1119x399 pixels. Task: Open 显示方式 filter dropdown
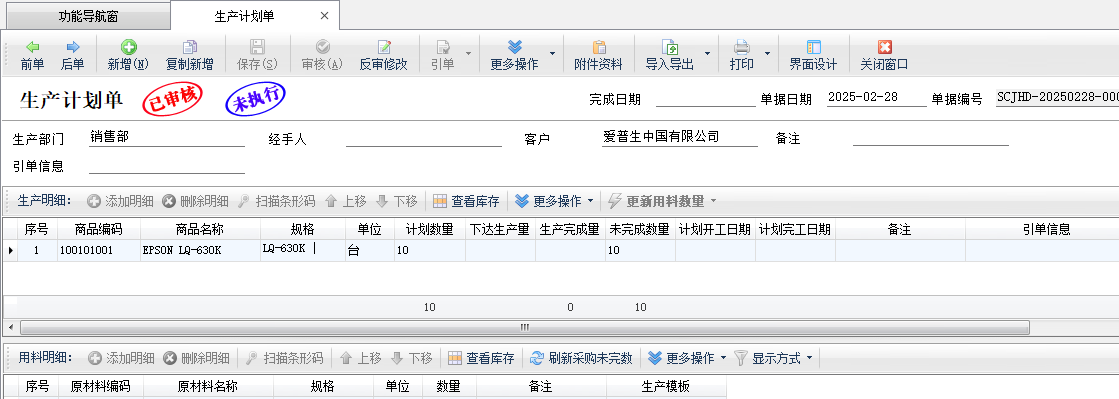[x=774, y=358]
